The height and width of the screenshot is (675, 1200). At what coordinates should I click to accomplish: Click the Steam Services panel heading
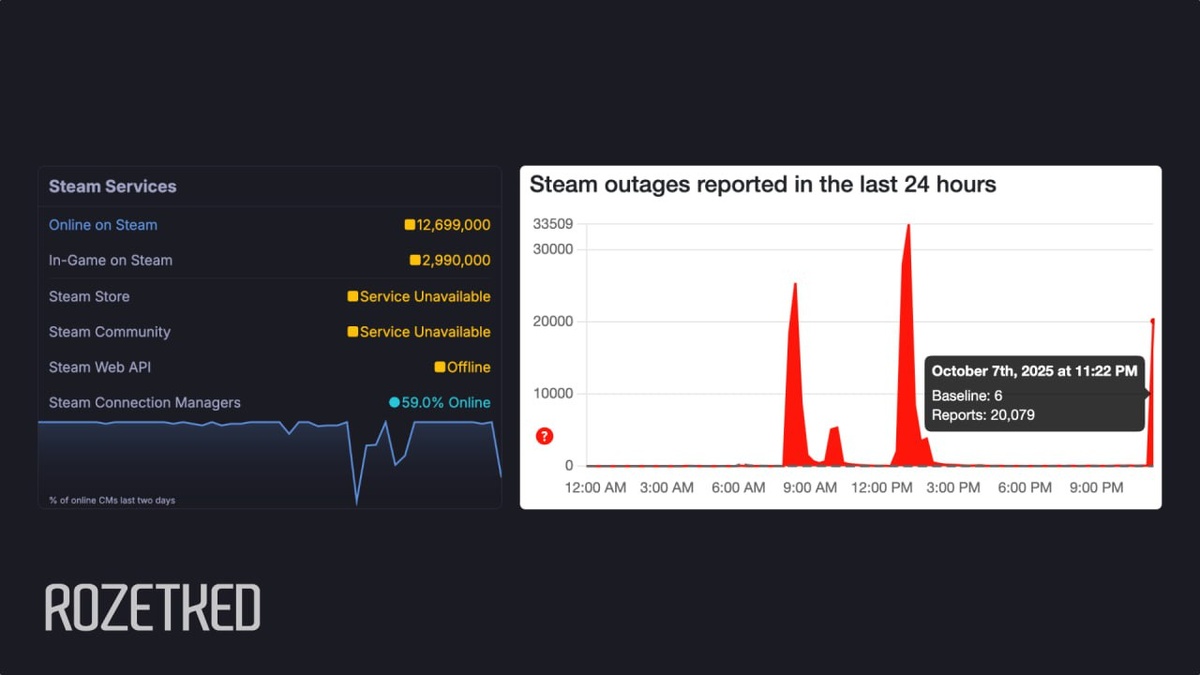coord(112,186)
